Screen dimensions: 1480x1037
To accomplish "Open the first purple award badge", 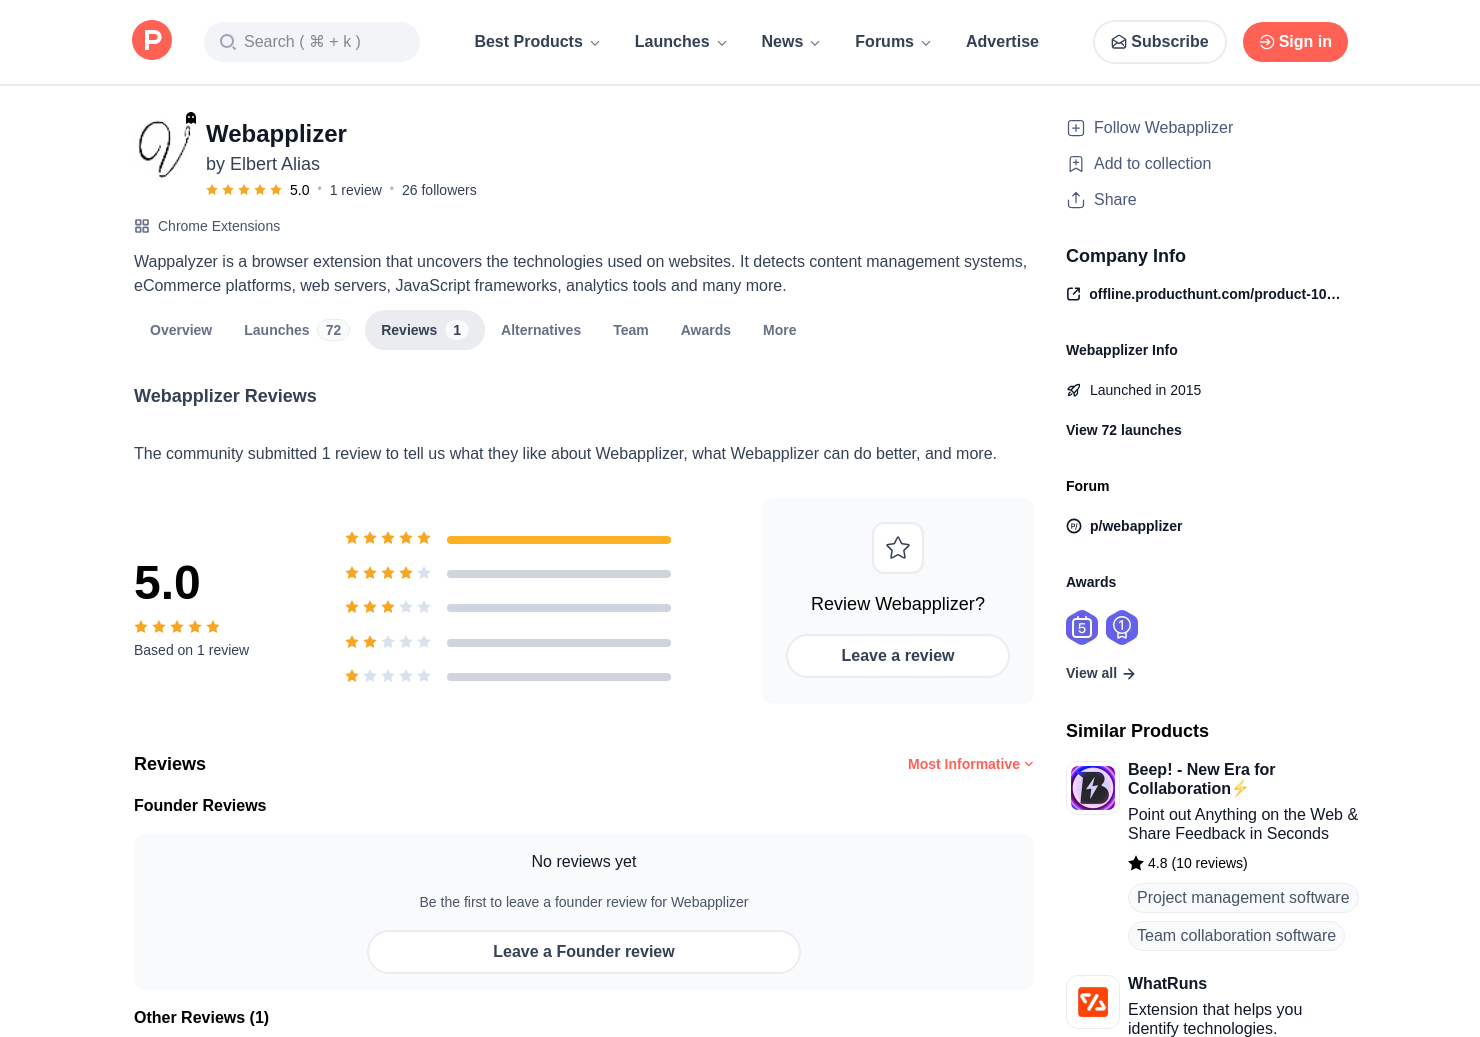I will 1082,627.
